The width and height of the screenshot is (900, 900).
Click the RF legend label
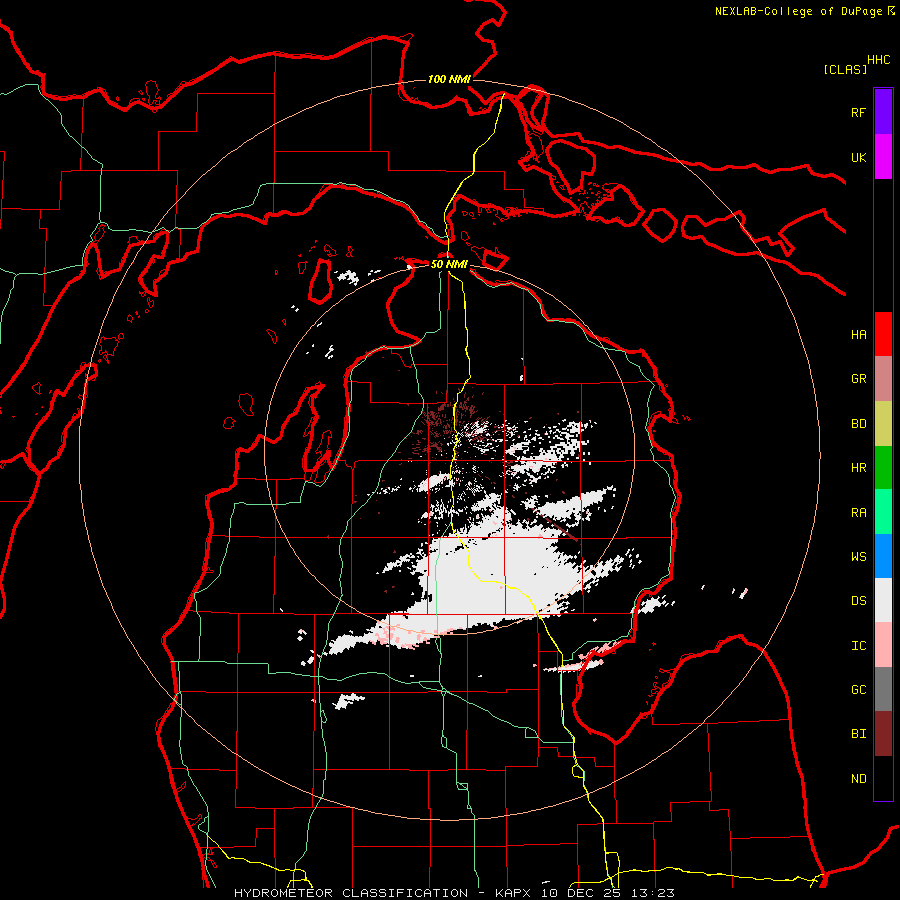[x=858, y=112]
